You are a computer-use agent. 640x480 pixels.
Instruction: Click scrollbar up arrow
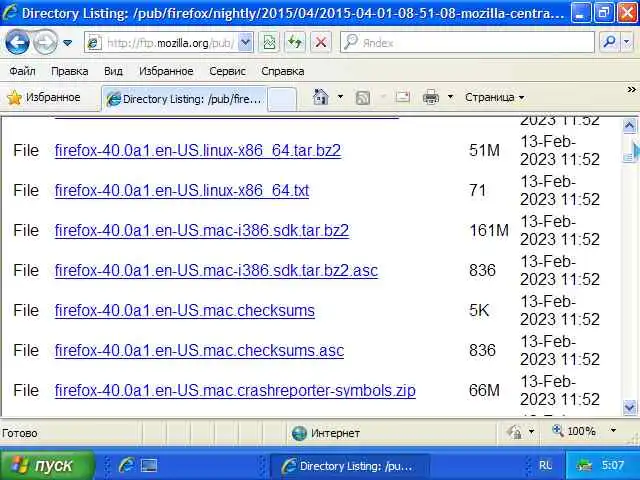point(629,125)
